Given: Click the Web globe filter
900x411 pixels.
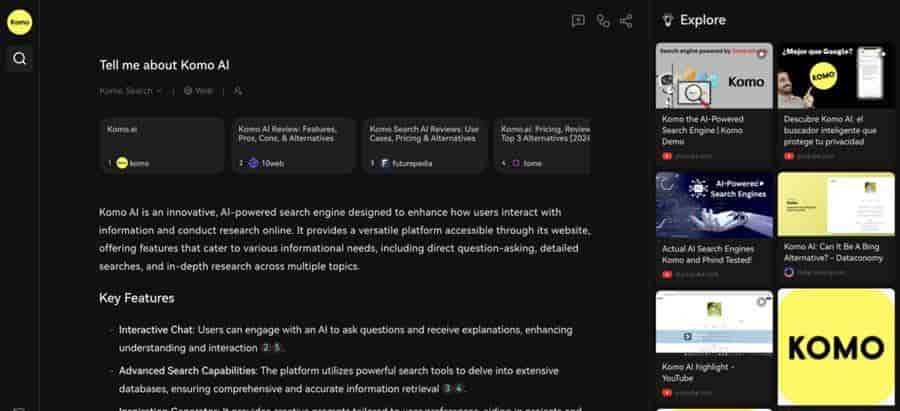Looking at the screenshot, I should (x=198, y=91).
